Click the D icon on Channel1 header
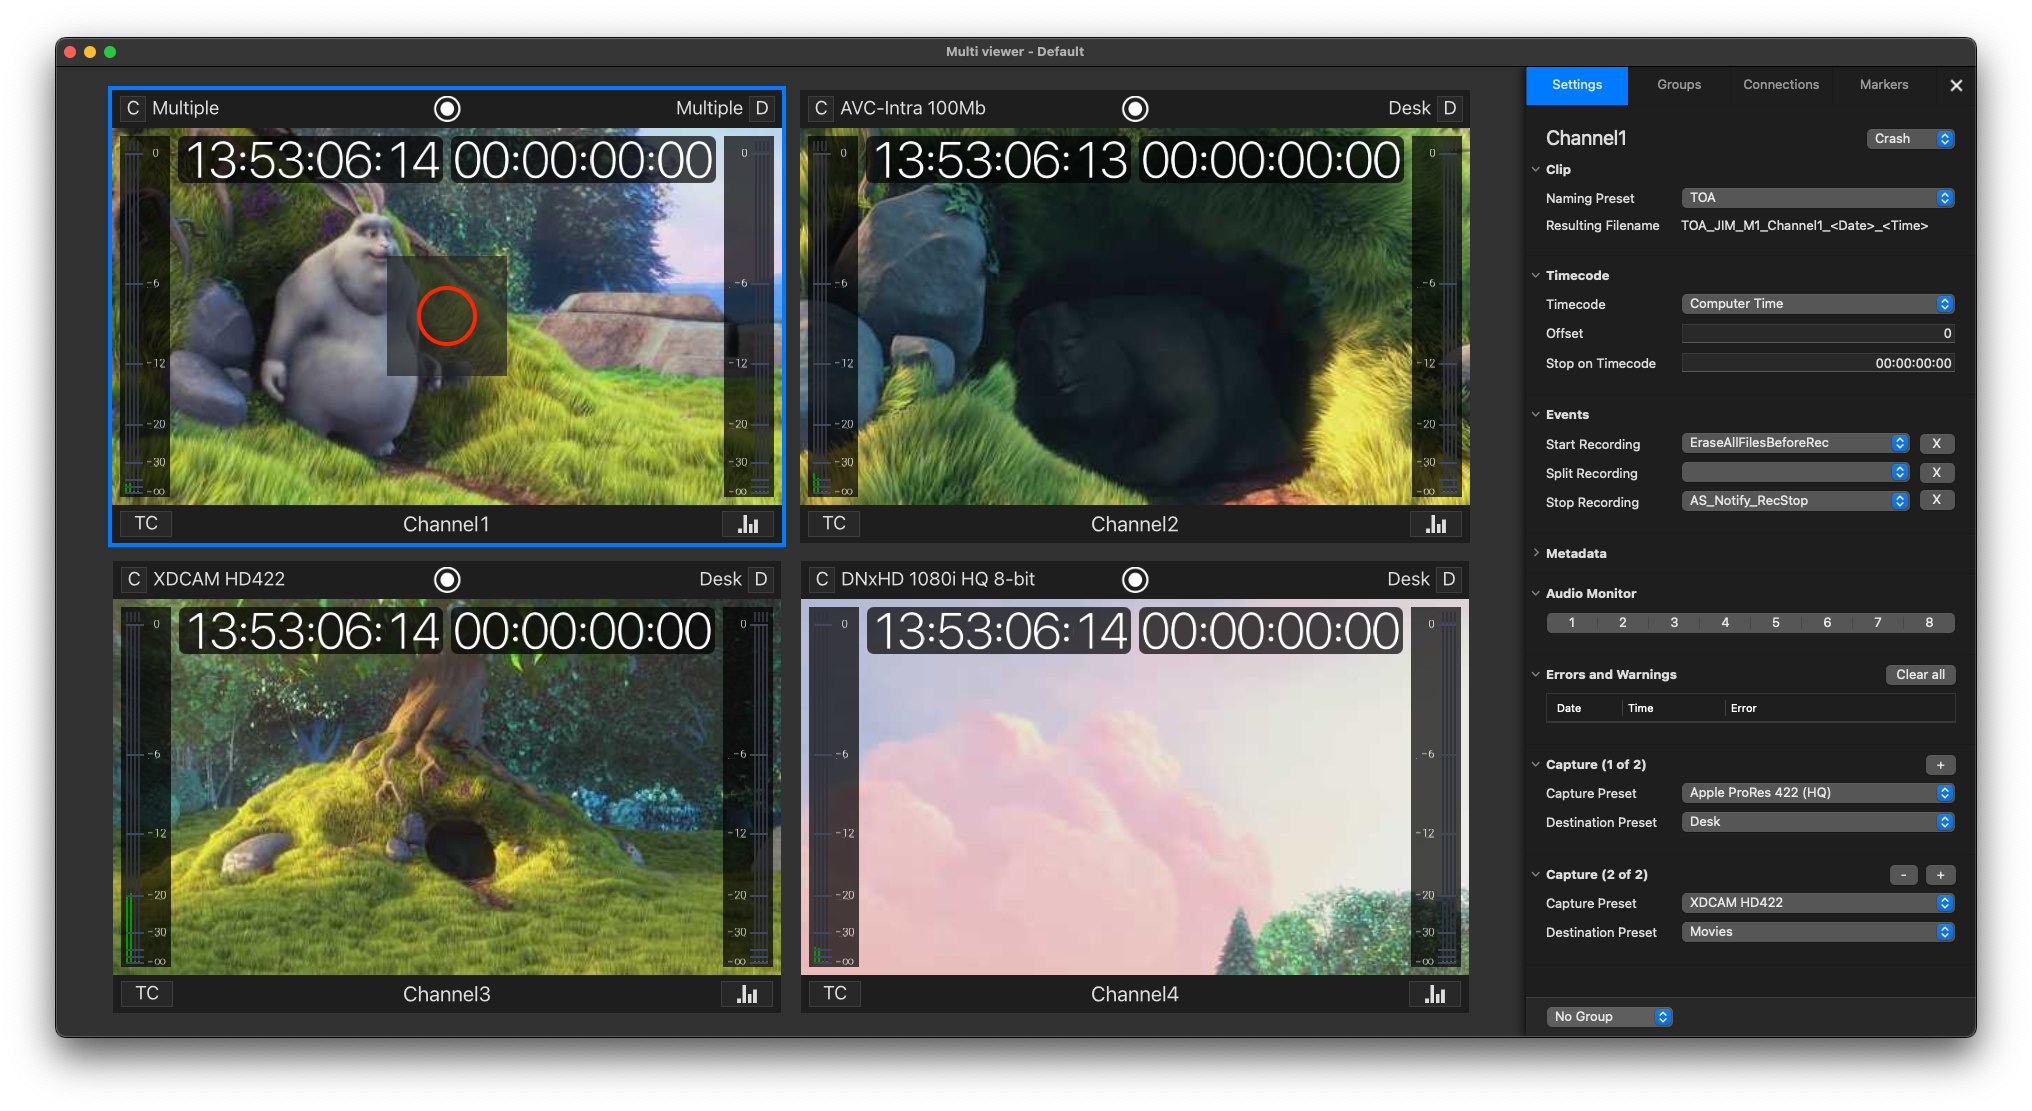Screen dimensions: 2032x1111 [762, 108]
